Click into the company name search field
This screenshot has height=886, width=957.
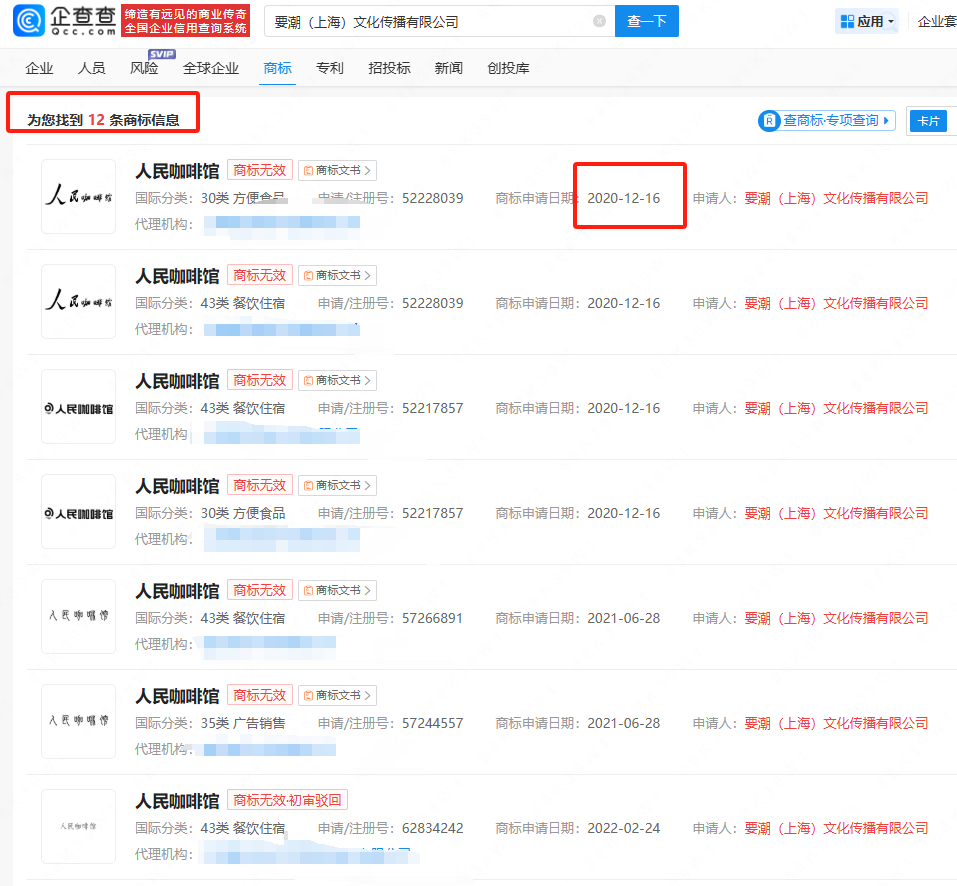click(x=430, y=21)
